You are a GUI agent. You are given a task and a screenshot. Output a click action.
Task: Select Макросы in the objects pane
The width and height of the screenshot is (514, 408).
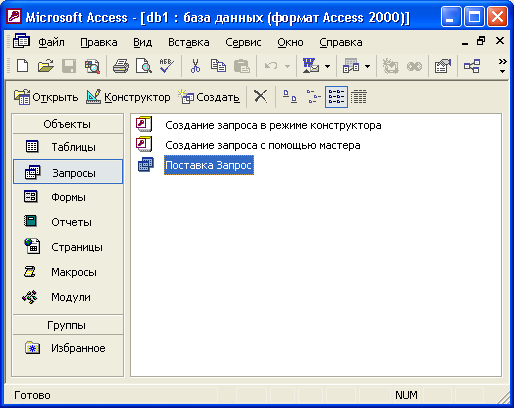click(x=68, y=272)
